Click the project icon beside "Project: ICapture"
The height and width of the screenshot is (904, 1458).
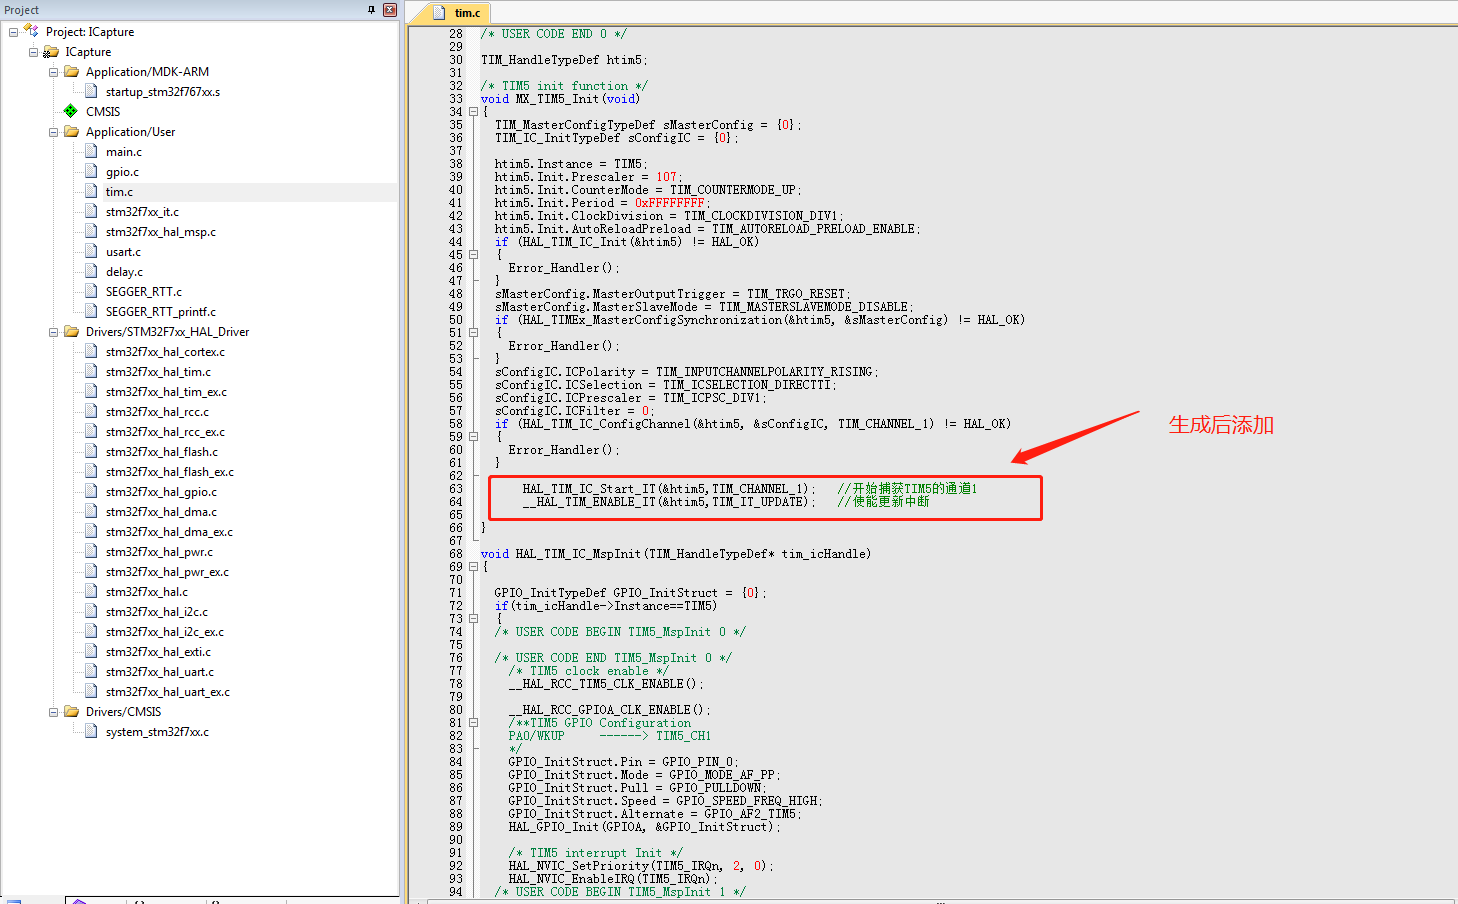click(31, 31)
